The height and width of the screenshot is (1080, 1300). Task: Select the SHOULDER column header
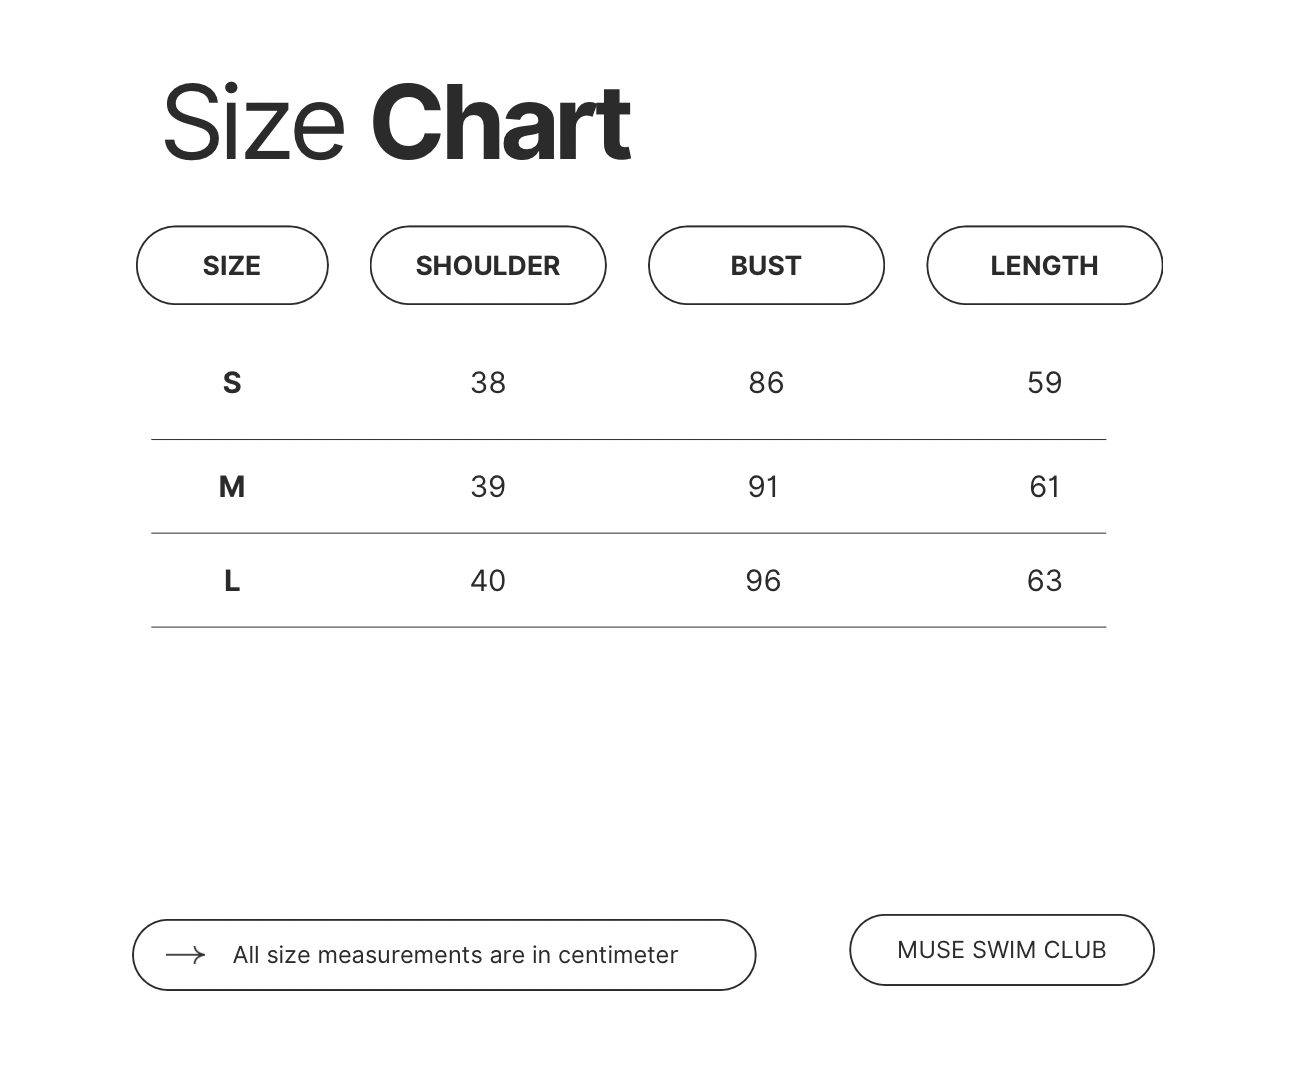point(488,266)
